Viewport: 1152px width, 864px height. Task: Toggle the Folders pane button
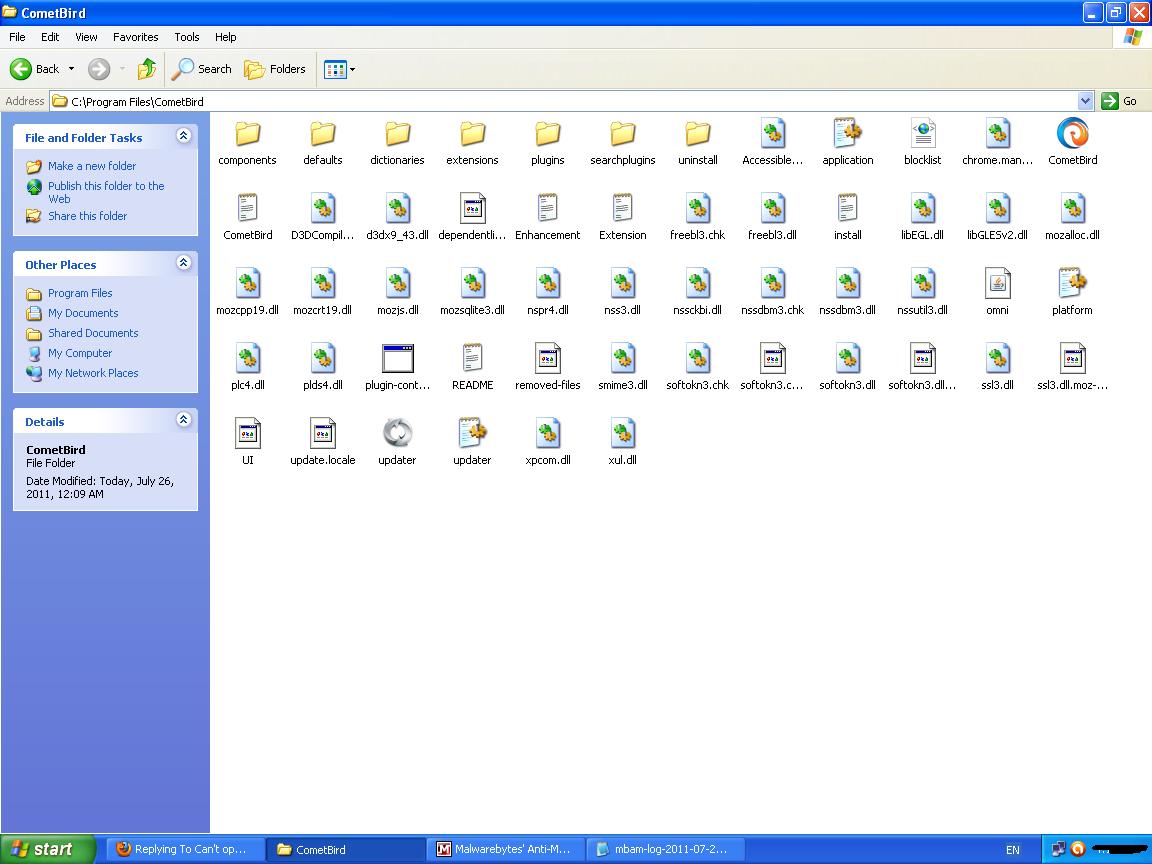[275, 69]
